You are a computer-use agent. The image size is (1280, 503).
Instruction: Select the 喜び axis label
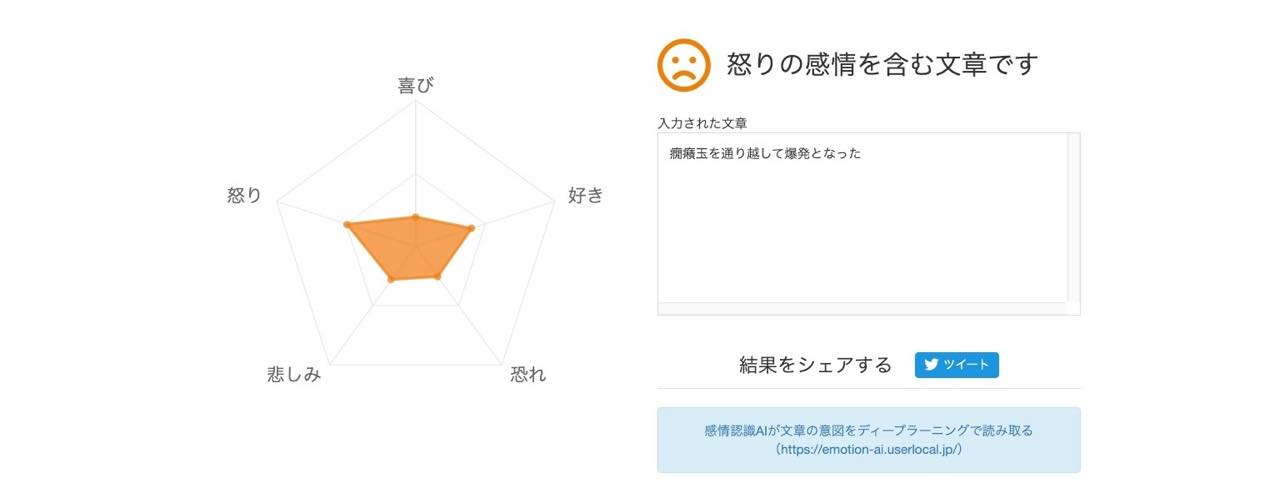[x=416, y=85]
